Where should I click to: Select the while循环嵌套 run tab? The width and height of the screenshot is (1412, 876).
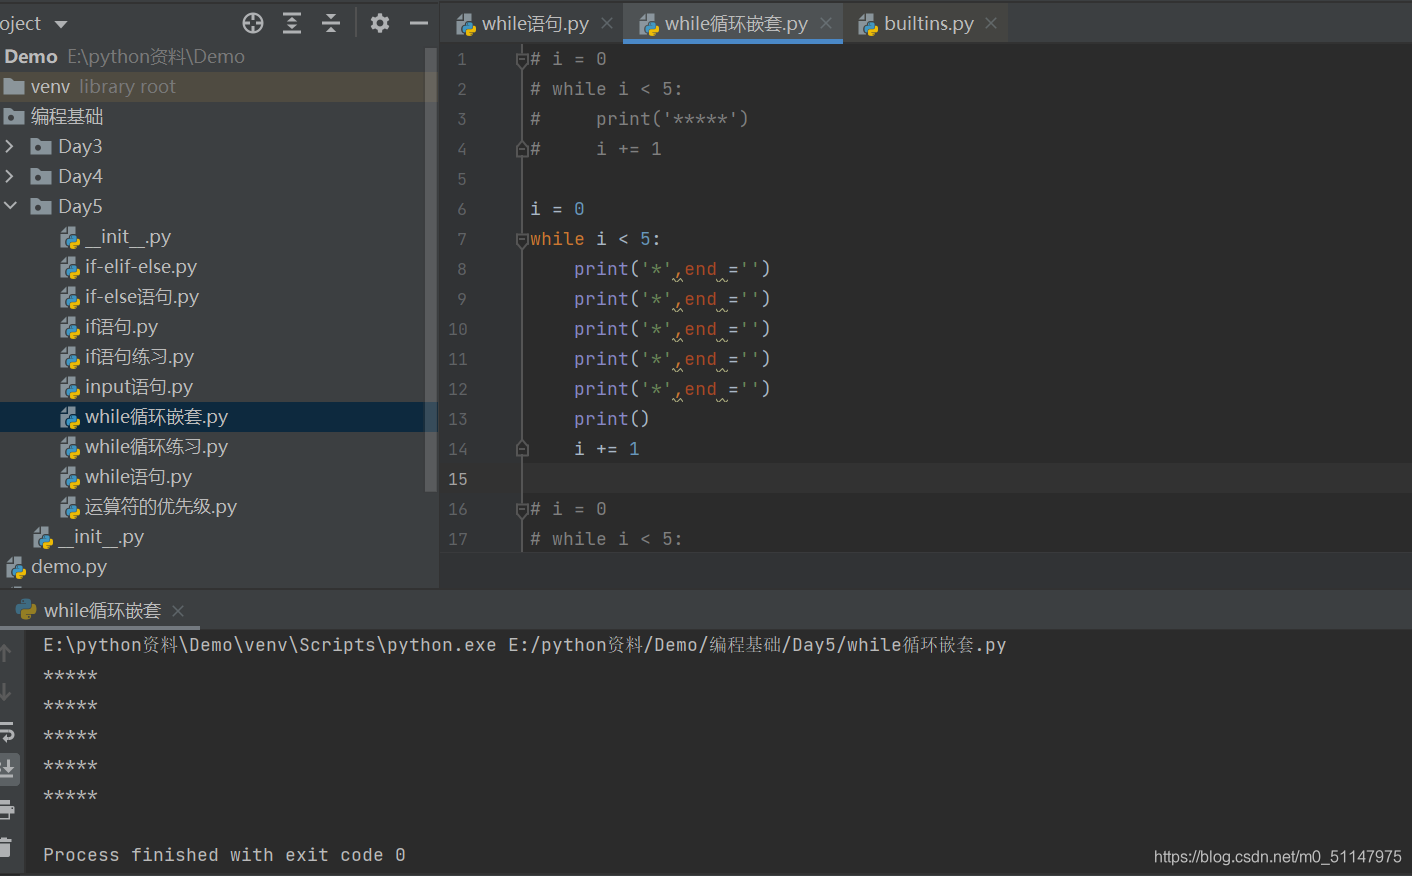tap(102, 610)
